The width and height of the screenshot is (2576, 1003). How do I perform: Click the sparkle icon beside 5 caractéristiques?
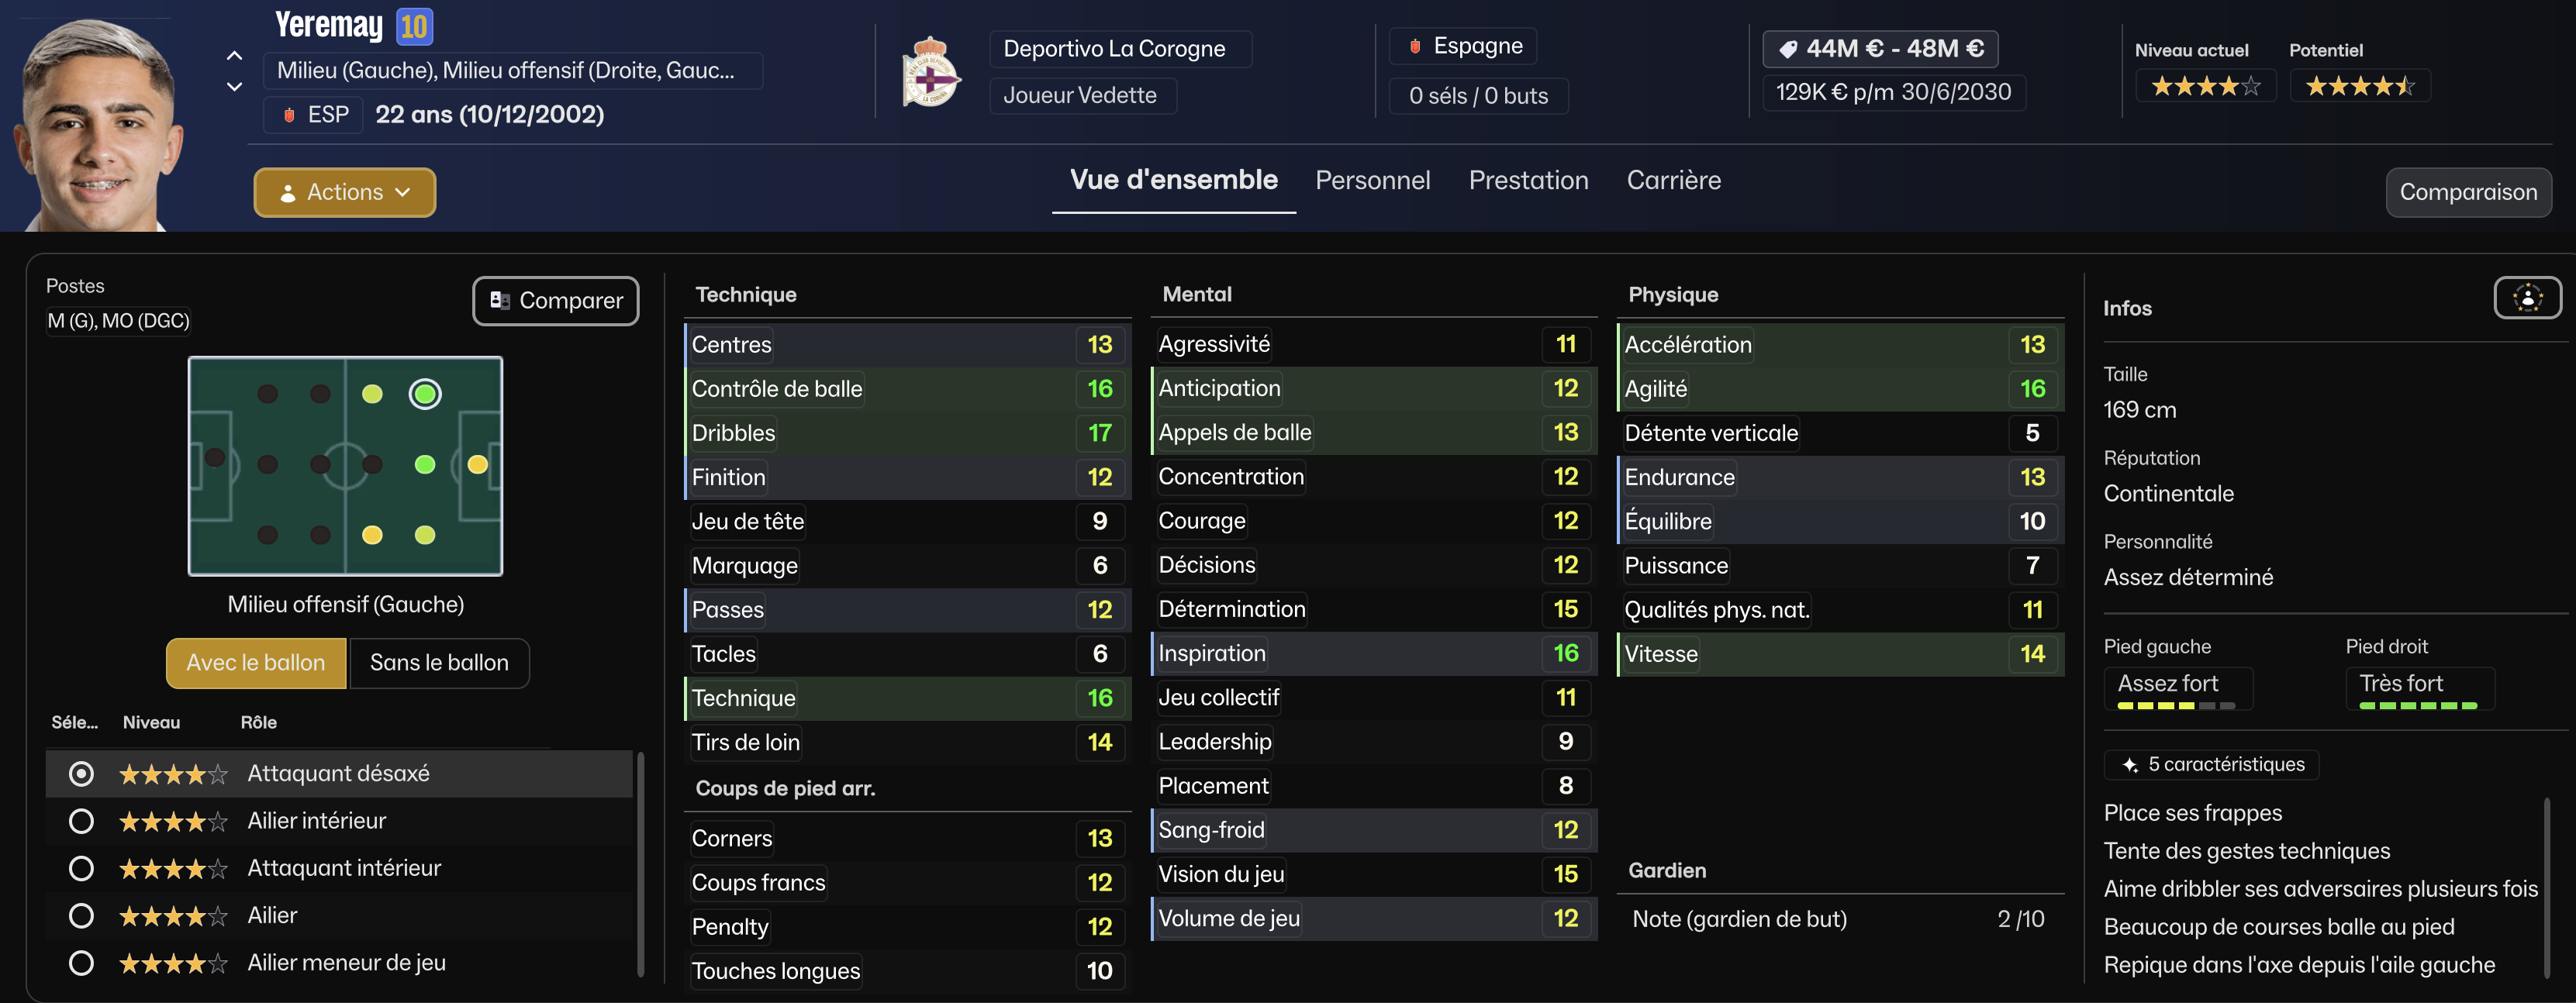(x=2130, y=765)
